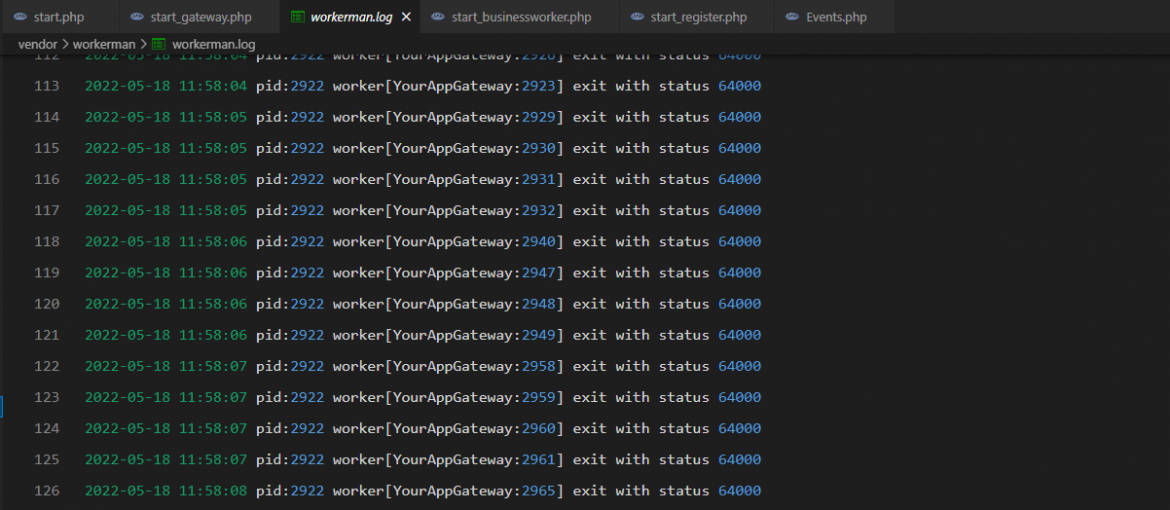The height and width of the screenshot is (510, 1170).
Task: Click "exit" word on line 118
Action: click(x=589, y=241)
